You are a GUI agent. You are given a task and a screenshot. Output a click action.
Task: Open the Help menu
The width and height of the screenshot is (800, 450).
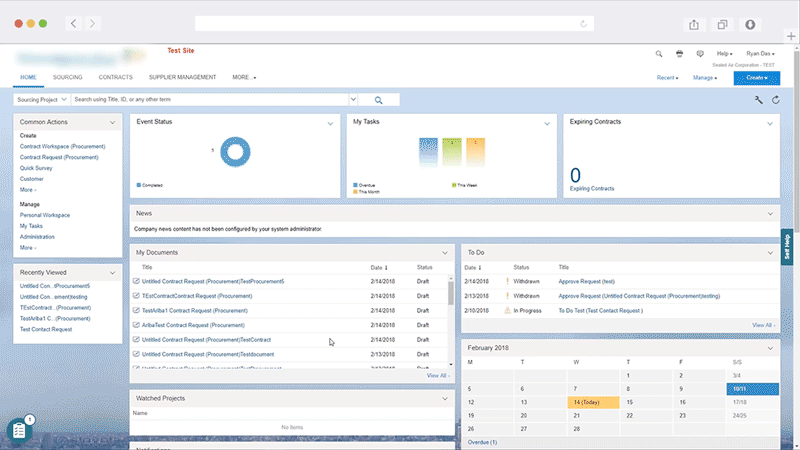pyautogui.click(x=724, y=54)
